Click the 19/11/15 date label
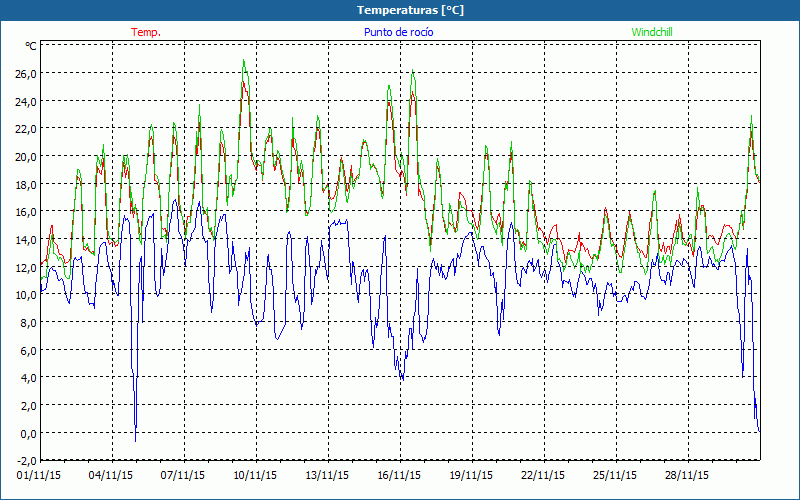The image size is (800, 500). [471, 476]
